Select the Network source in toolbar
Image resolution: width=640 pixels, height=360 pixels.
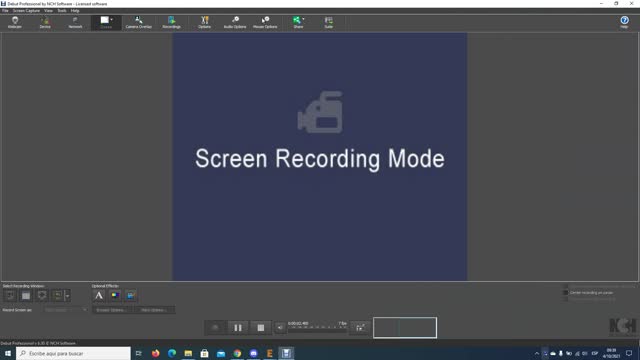click(75, 22)
